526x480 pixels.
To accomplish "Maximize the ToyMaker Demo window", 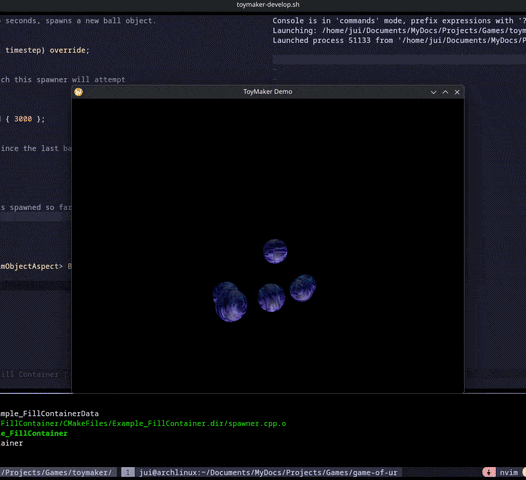I will (445, 92).
